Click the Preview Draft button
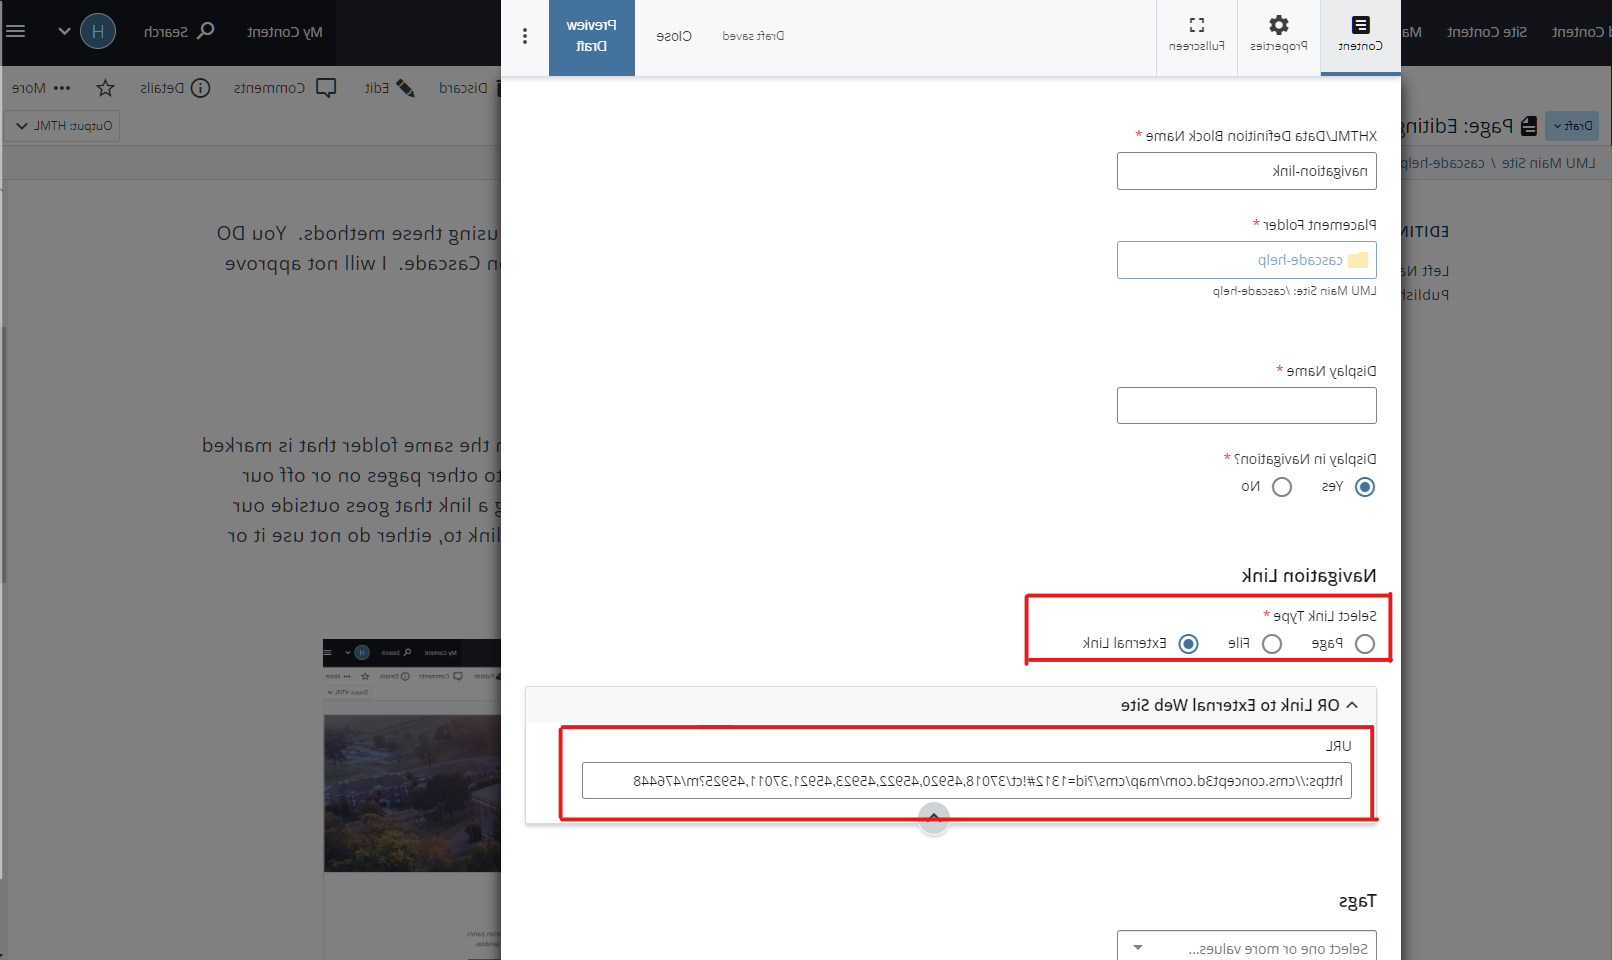This screenshot has width=1612, height=960. pyautogui.click(x=591, y=36)
